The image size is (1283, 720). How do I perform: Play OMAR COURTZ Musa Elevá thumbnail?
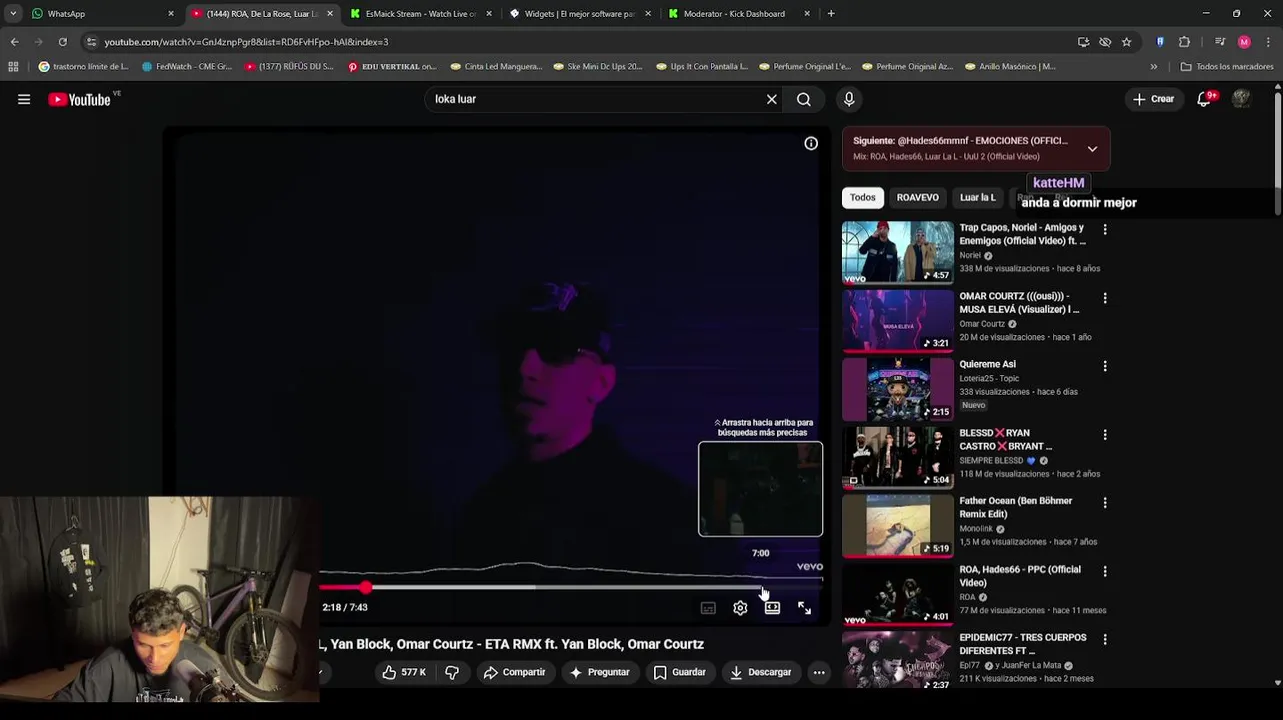897,321
